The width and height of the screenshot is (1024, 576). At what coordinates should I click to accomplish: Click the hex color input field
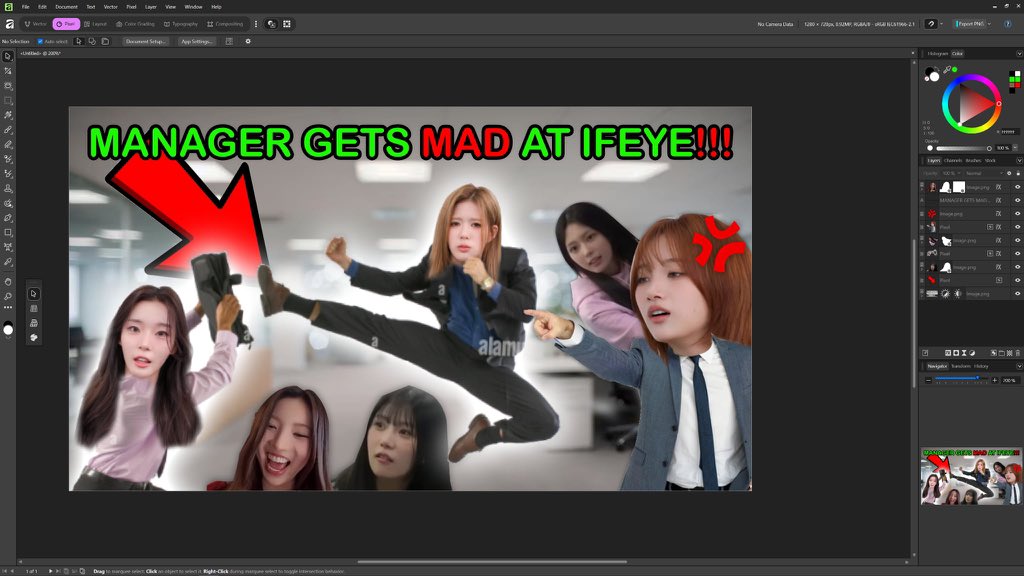(x=1009, y=132)
